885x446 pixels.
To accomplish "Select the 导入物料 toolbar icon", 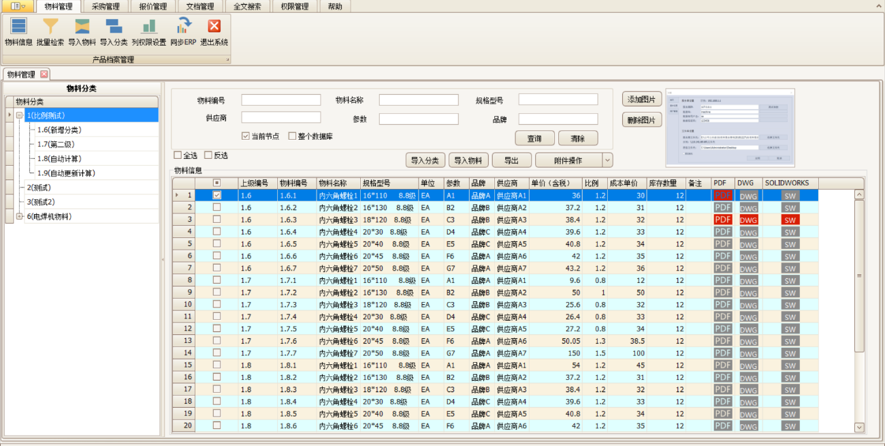I will pos(82,27).
